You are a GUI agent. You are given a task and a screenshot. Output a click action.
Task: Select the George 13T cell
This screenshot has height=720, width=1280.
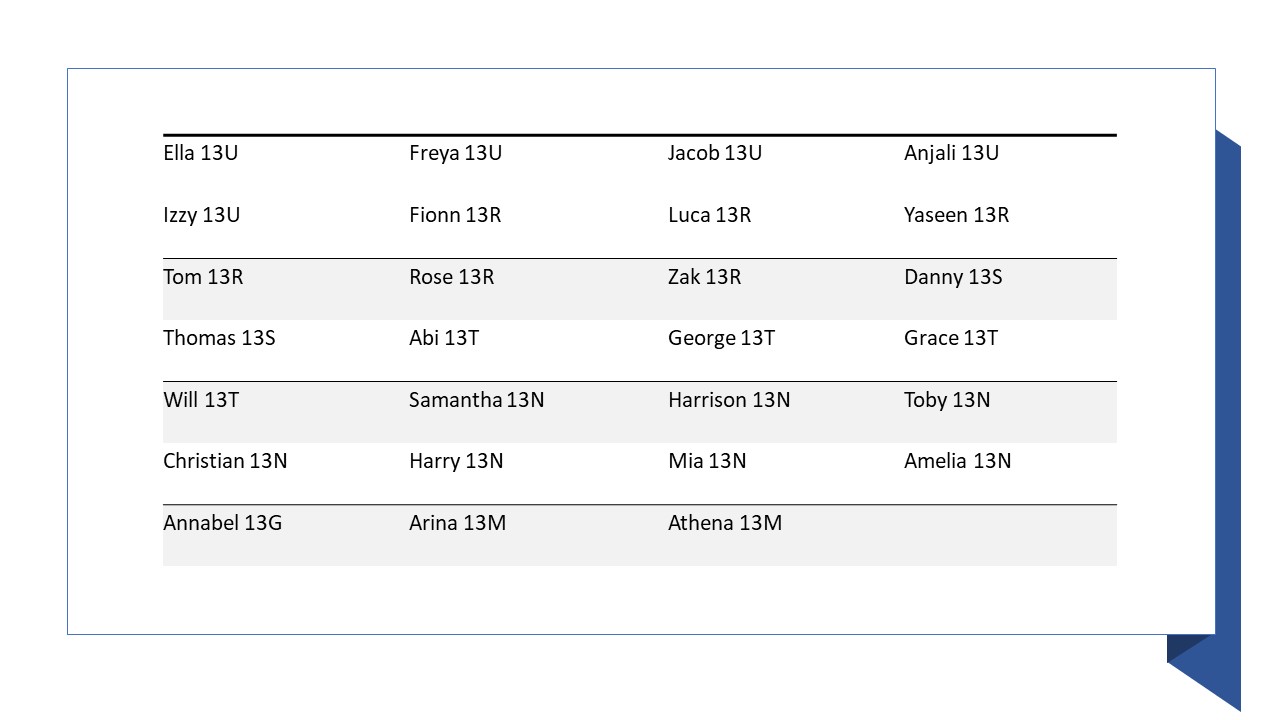point(721,338)
